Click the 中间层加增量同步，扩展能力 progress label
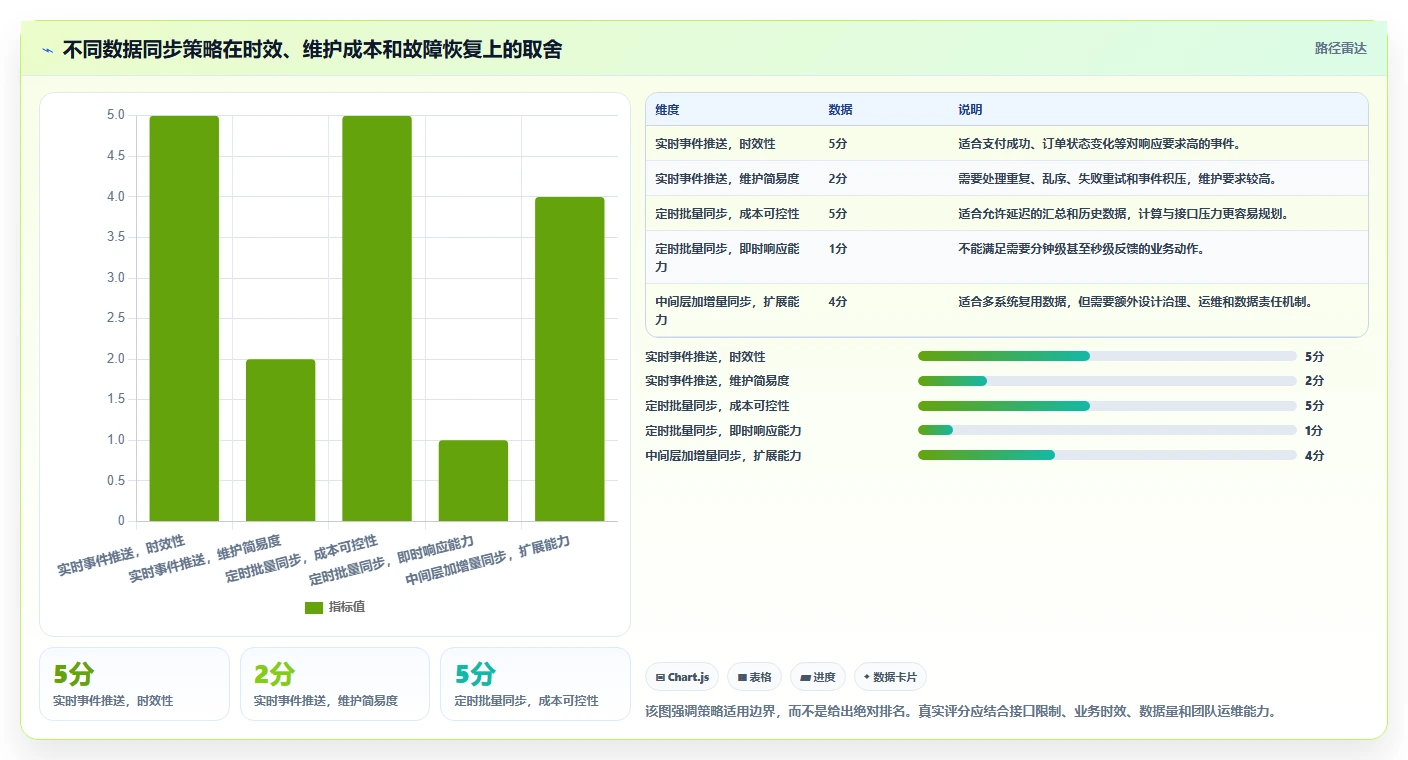Screen dimensions: 1408x760 [x=723, y=456]
